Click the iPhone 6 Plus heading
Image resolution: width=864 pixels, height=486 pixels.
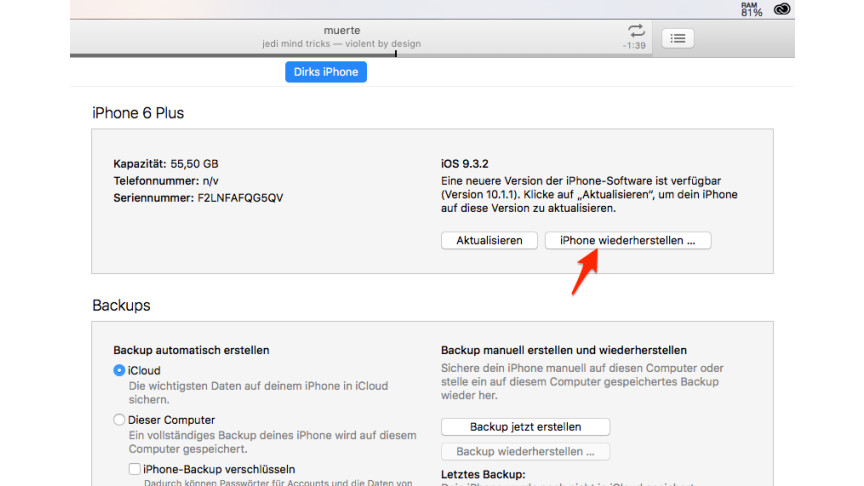point(138,113)
